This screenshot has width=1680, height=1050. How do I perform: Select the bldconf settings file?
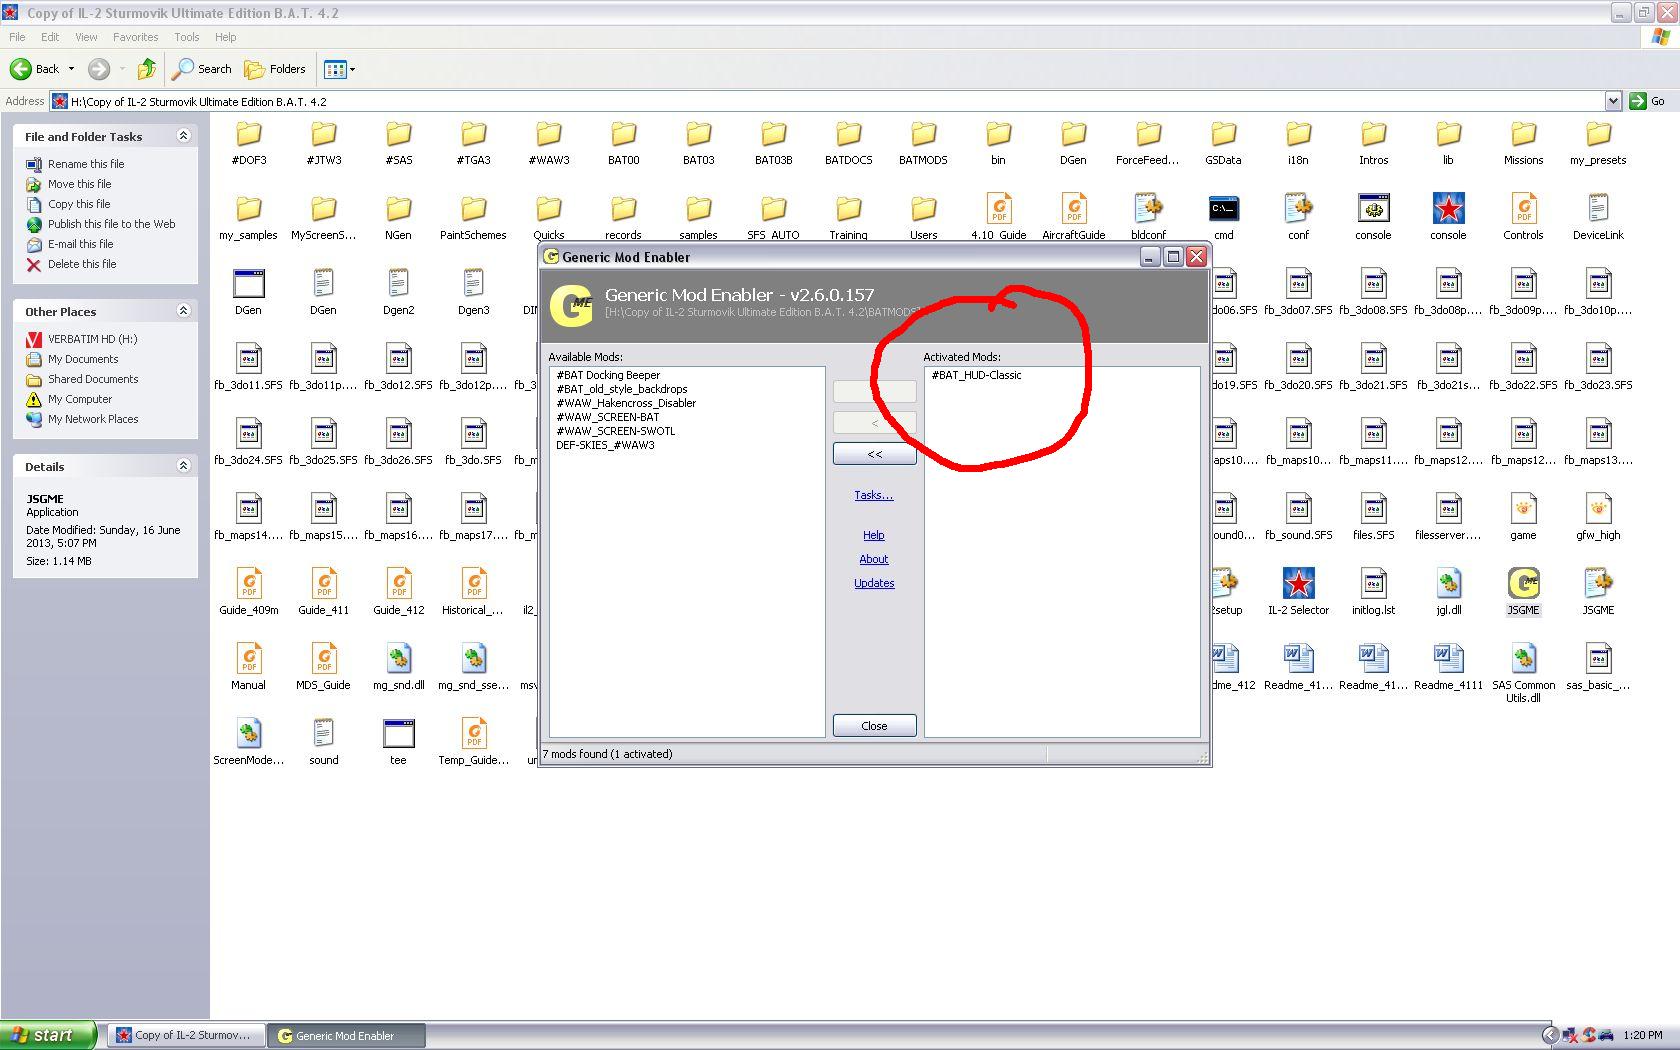(1148, 217)
